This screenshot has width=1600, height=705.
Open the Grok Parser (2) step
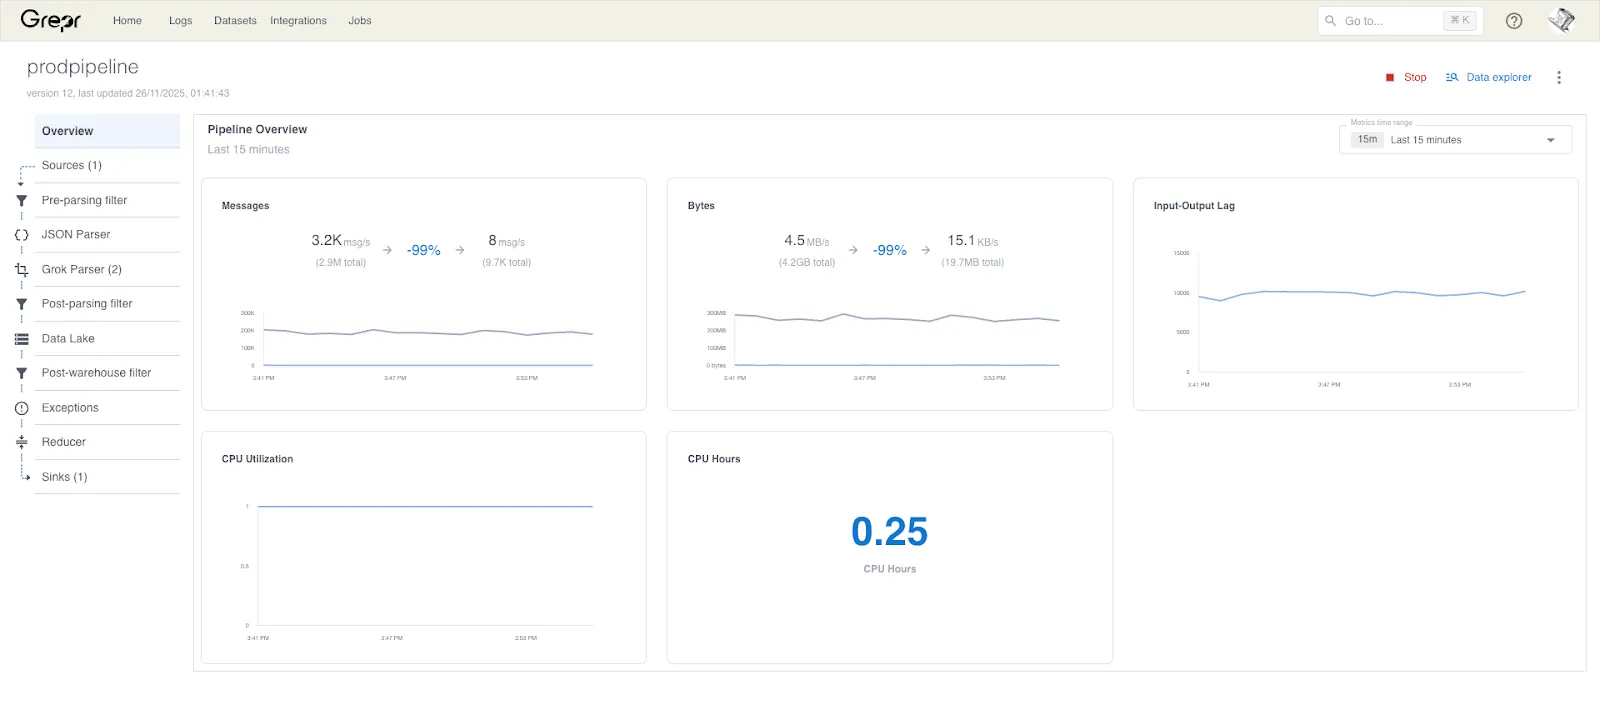tap(107, 269)
